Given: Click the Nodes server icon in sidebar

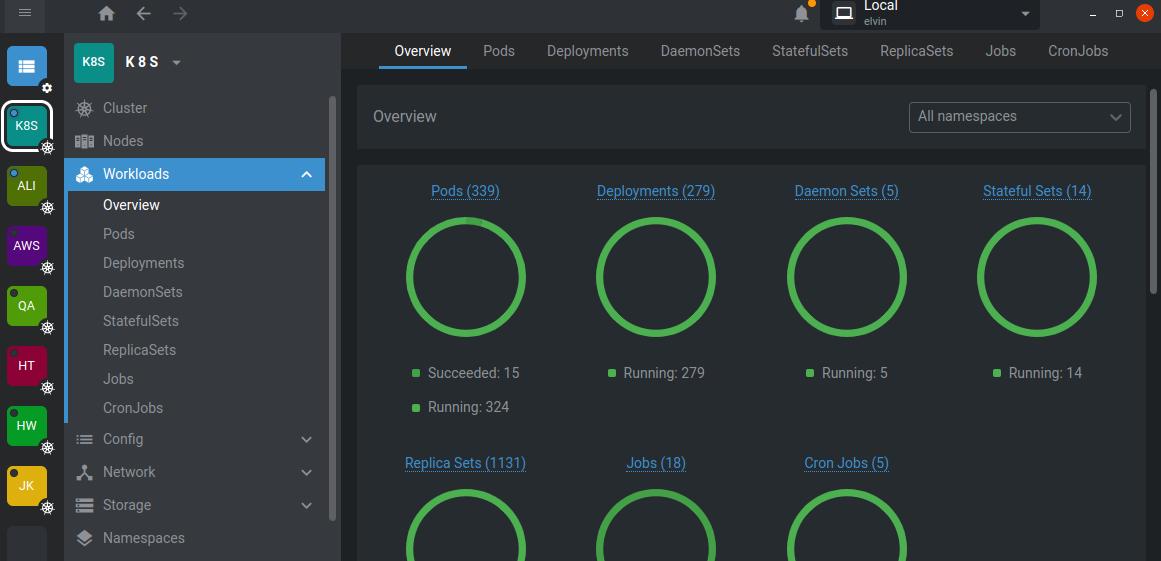Looking at the screenshot, I should click(x=84, y=141).
